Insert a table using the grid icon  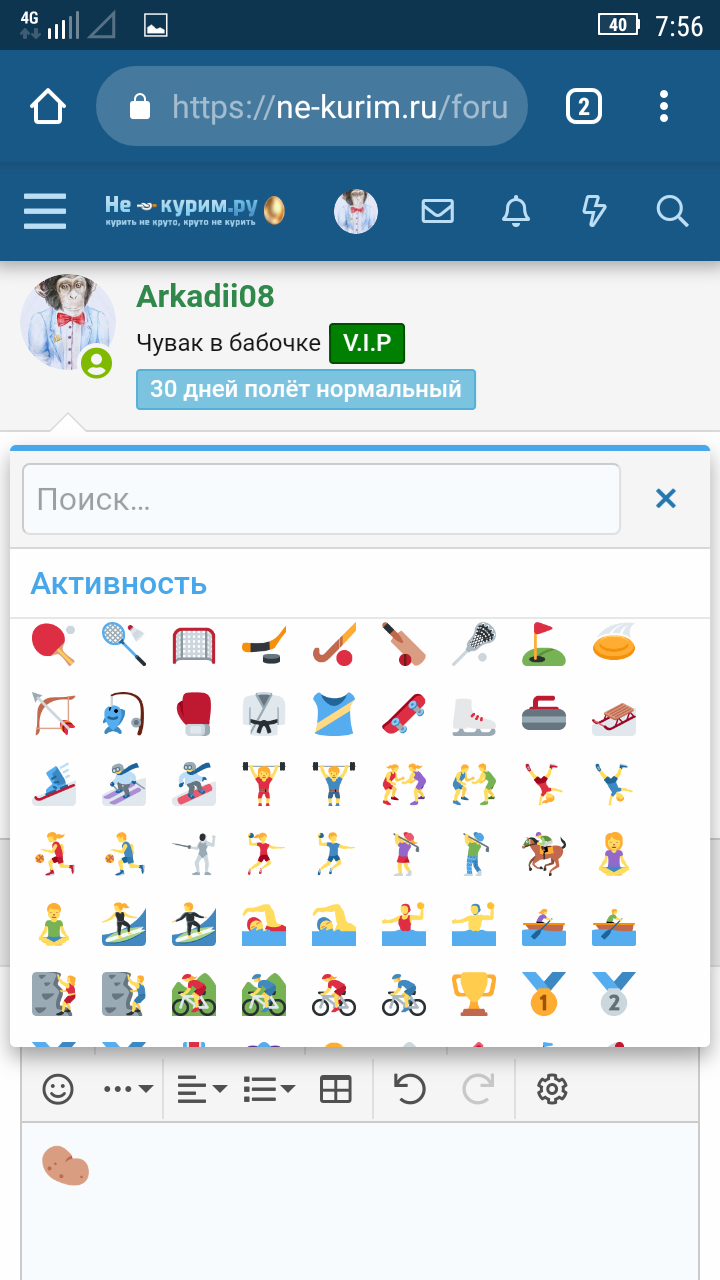pos(336,1088)
